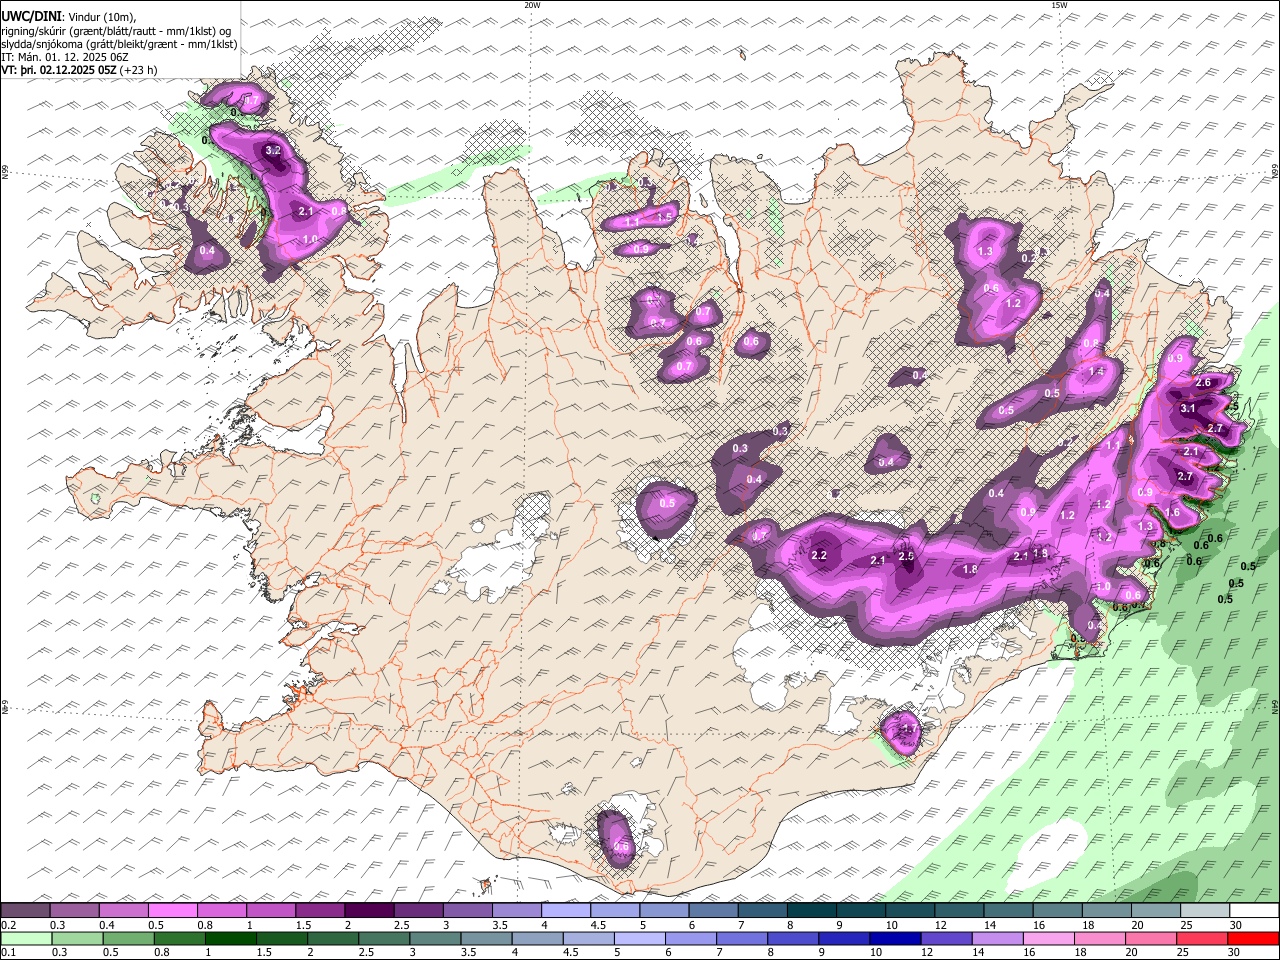Click the 20W longitude label
This screenshot has height=960, width=1280.
pos(532,5)
